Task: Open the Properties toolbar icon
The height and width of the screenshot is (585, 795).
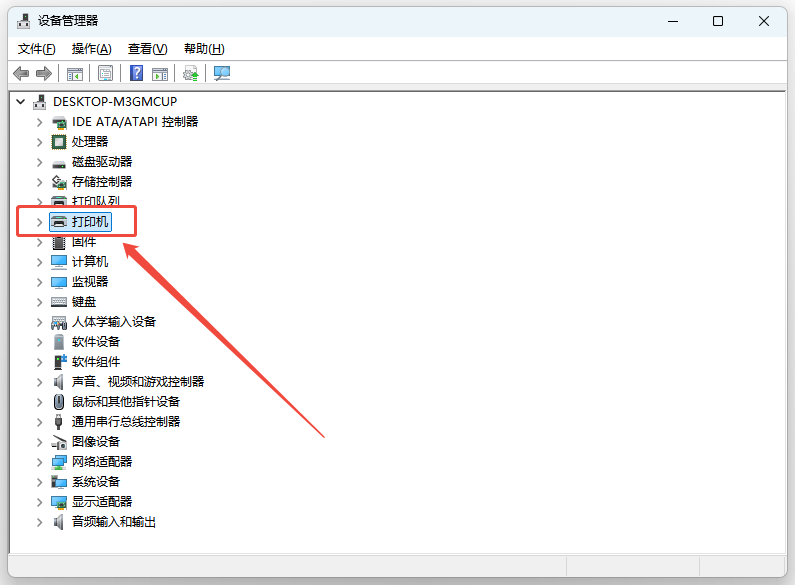Action: (105, 74)
